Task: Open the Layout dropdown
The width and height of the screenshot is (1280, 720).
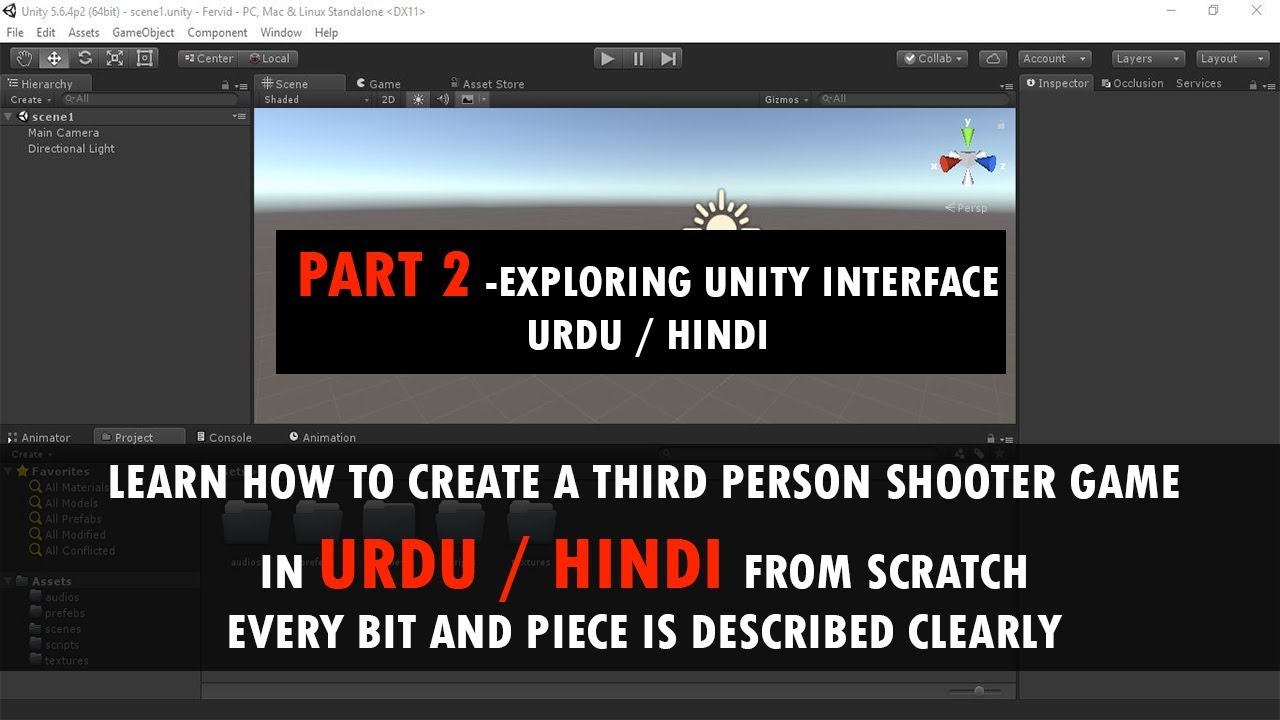Action: (1233, 58)
